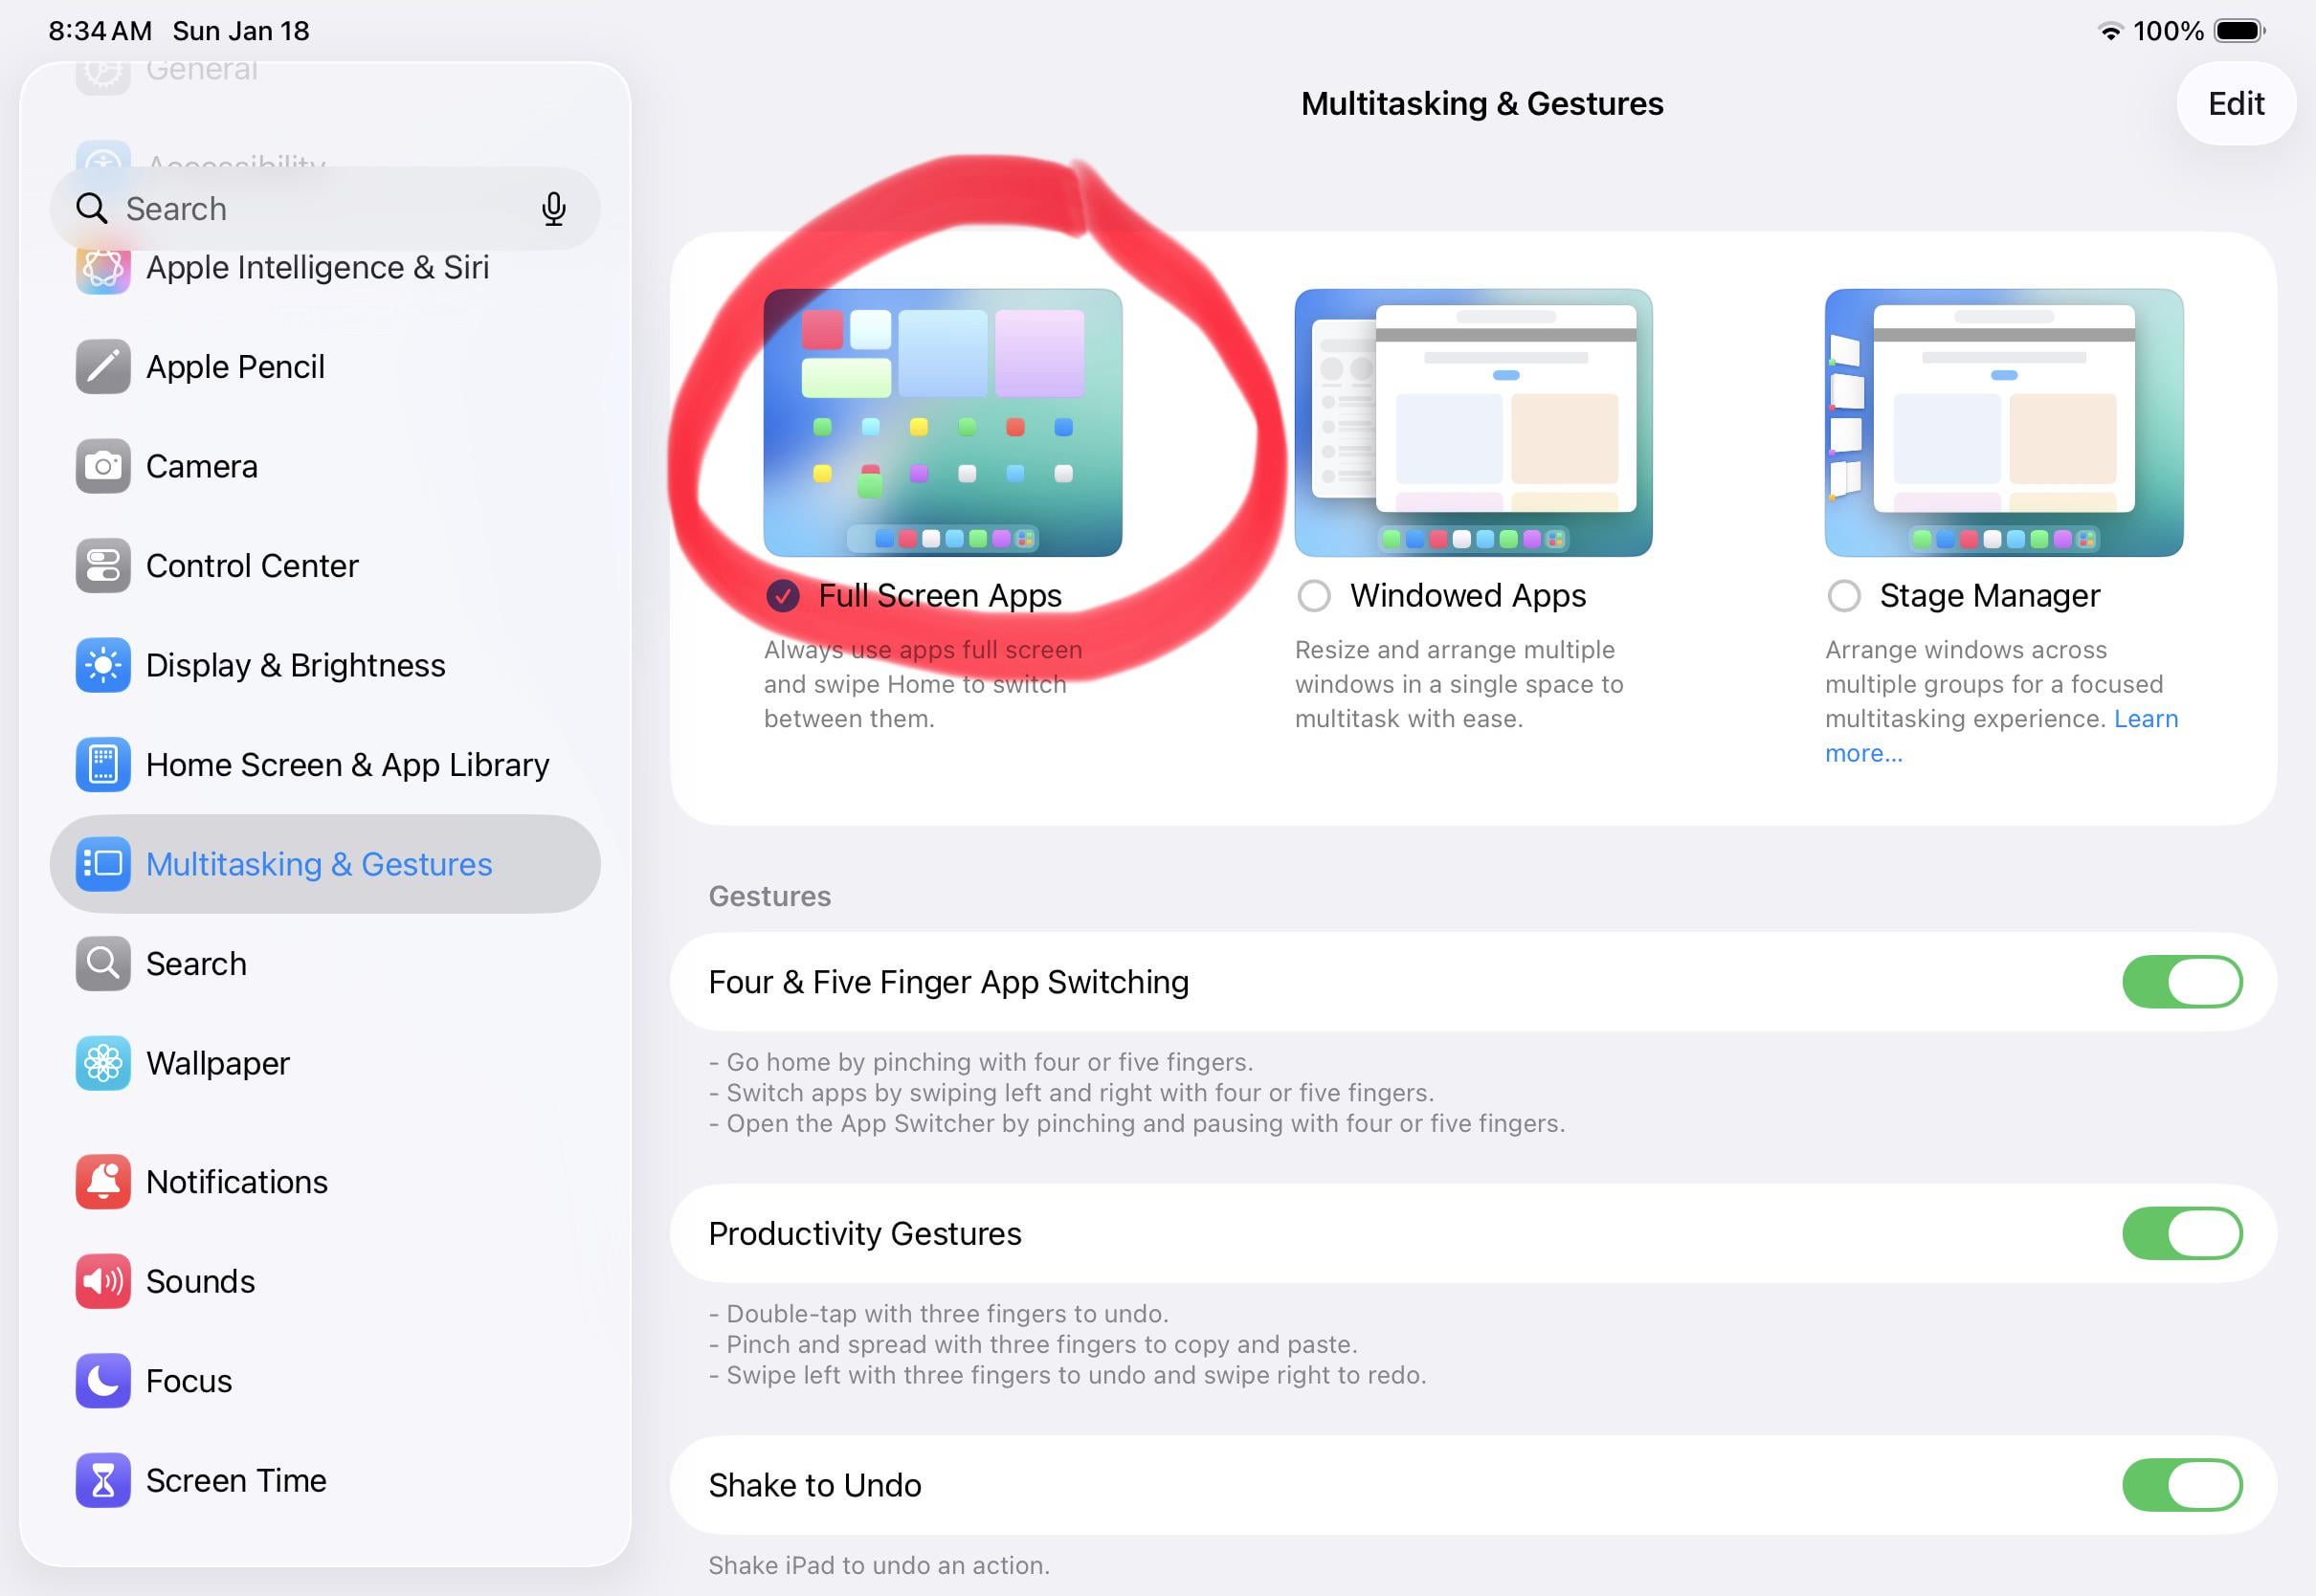Open the Notifications bell icon
This screenshot has height=1596, width=2316.
click(103, 1182)
